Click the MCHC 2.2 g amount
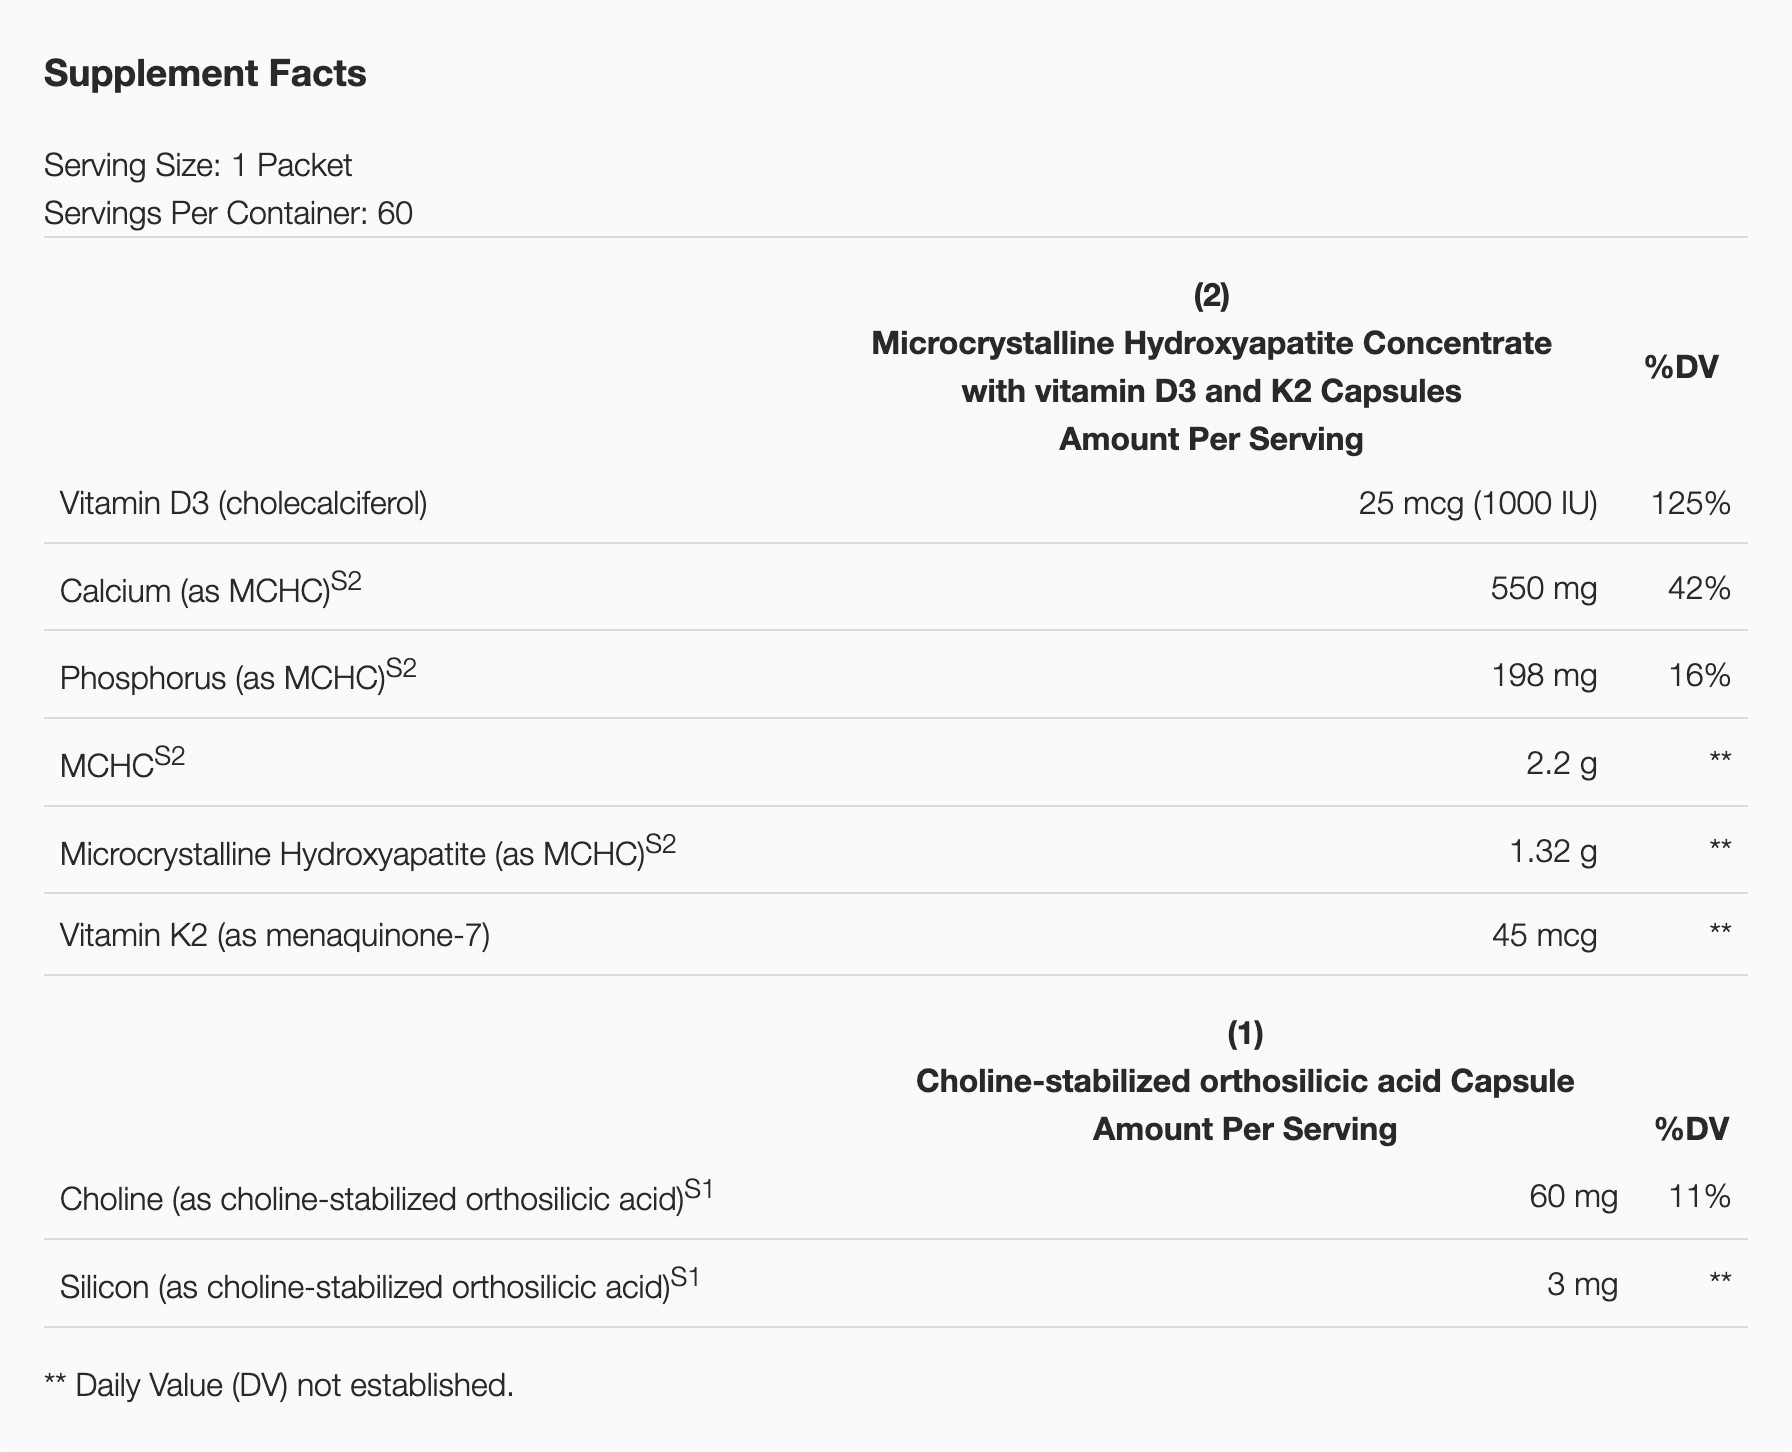This screenshot has height=1452, width=1792. pos(1561,764)
